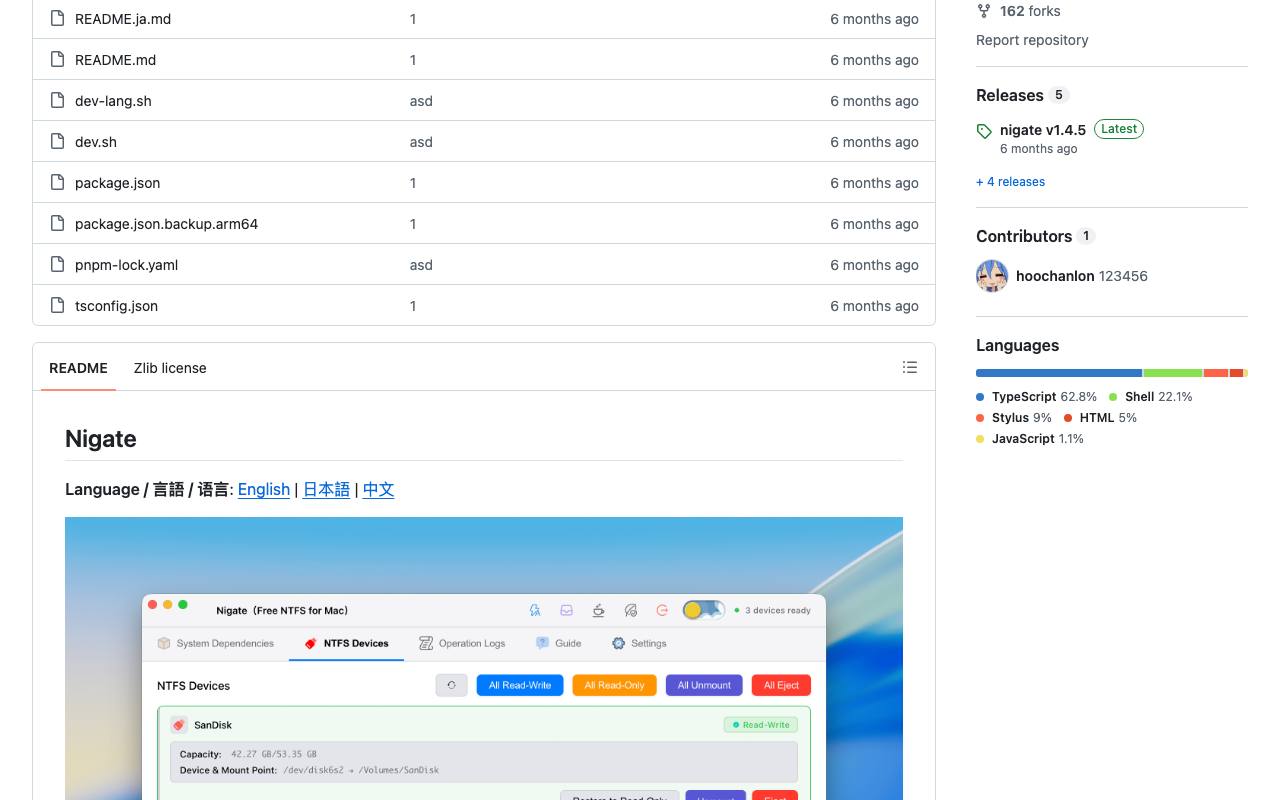
Task: Click the Shell 22.1% language link
Action: tap(1151, 397)
